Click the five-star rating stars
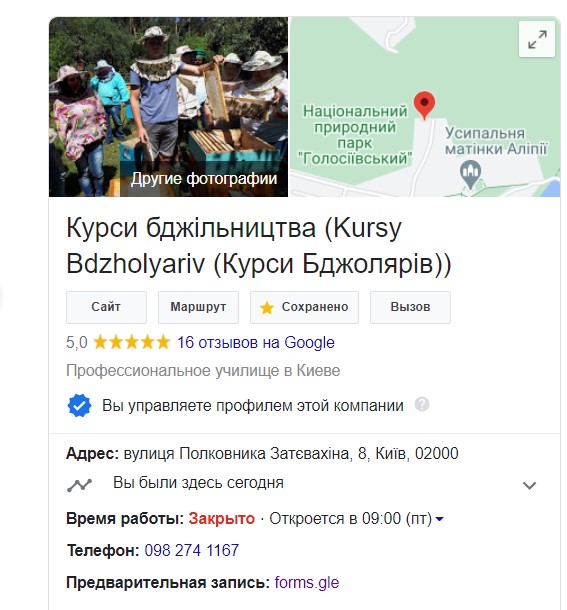 tap(132, 342)
